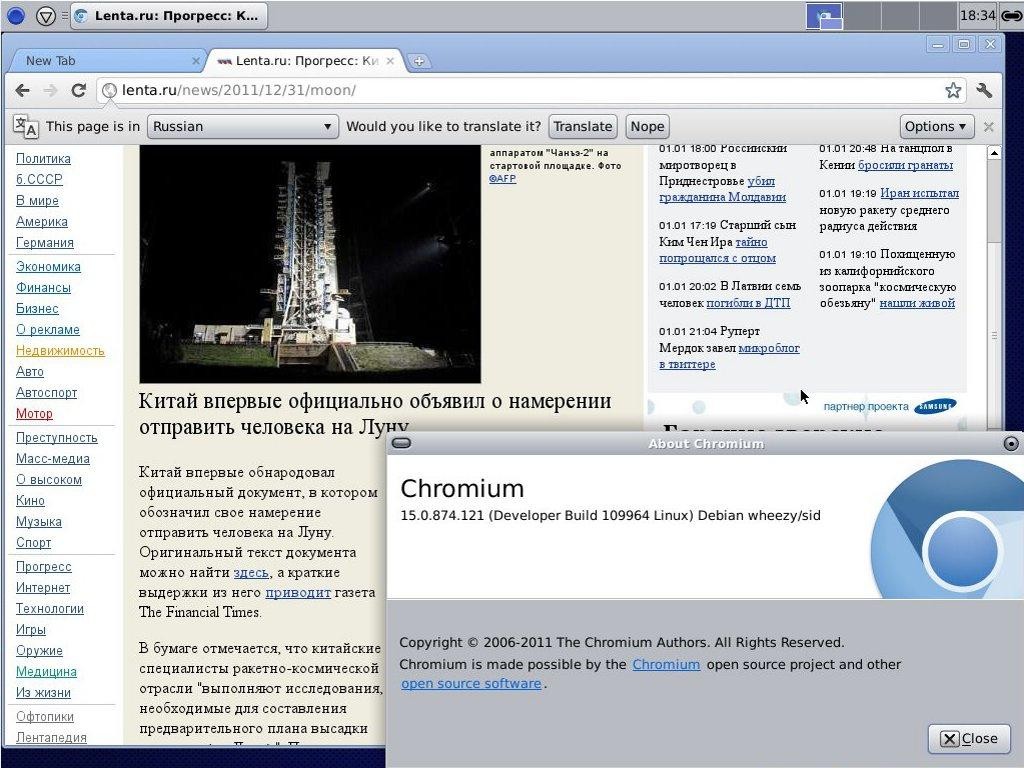Open the Оружие sidebar link
This screenshot has height=768, width=1024.
point(39,650)
